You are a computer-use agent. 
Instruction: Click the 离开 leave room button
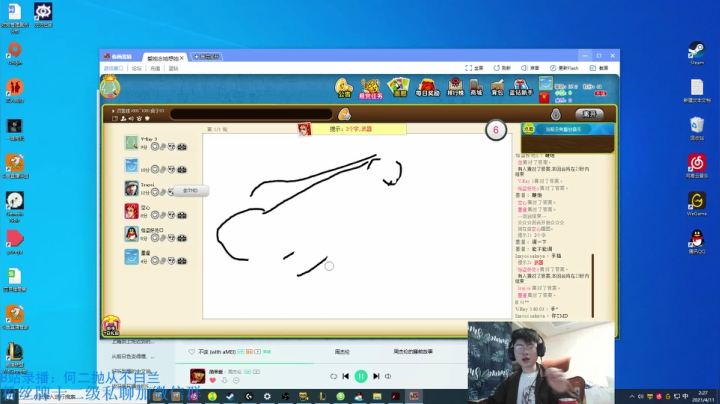point(589,114)
